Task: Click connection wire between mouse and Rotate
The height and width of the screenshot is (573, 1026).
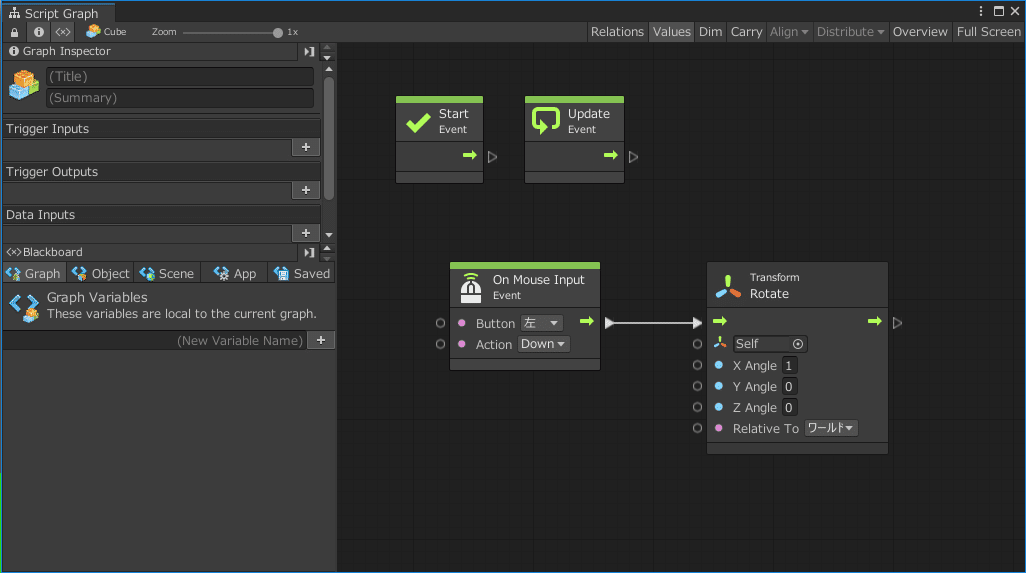Action: (x=653, y=322)
